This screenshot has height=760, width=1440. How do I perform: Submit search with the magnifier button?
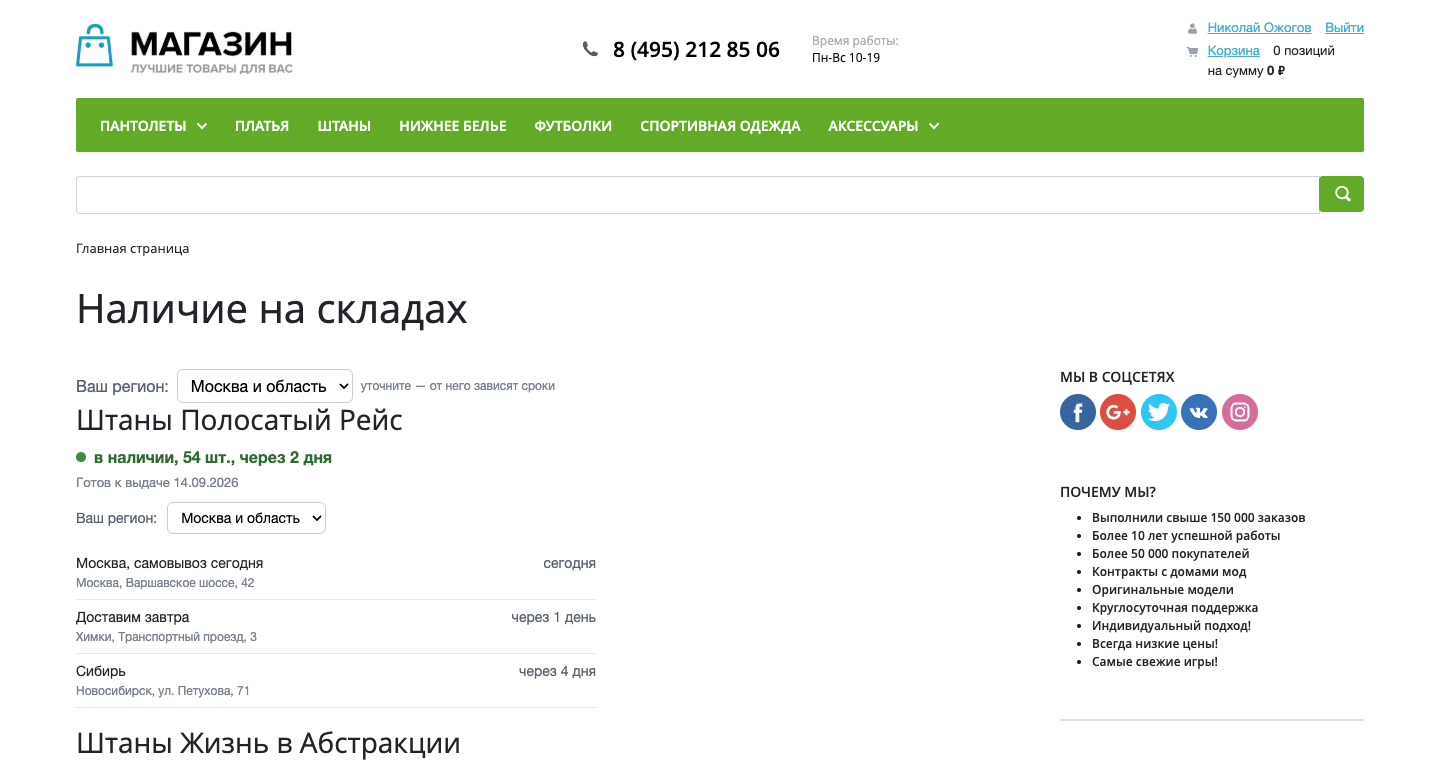(1342, 194)
